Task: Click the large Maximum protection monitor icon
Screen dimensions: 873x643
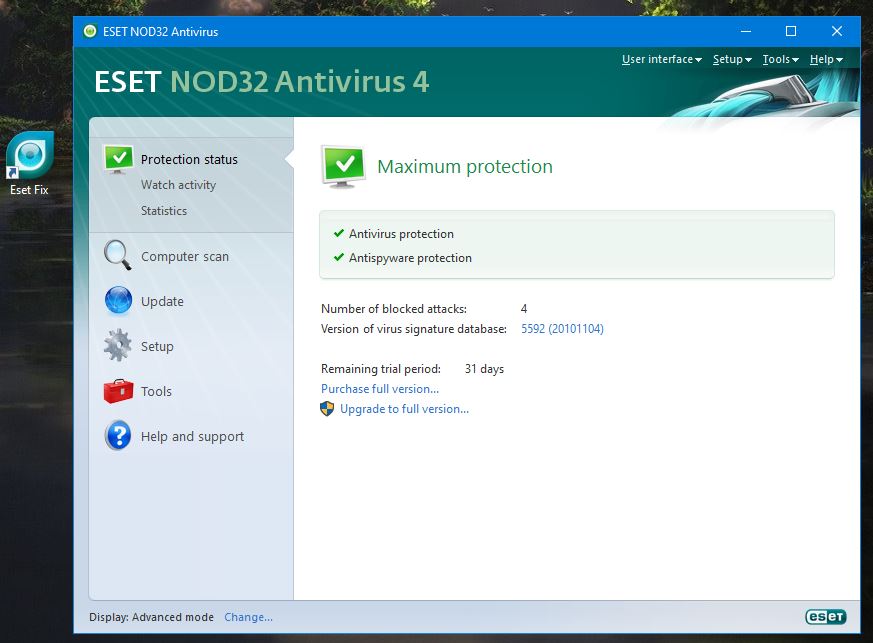Action: (x=344, y=166)
